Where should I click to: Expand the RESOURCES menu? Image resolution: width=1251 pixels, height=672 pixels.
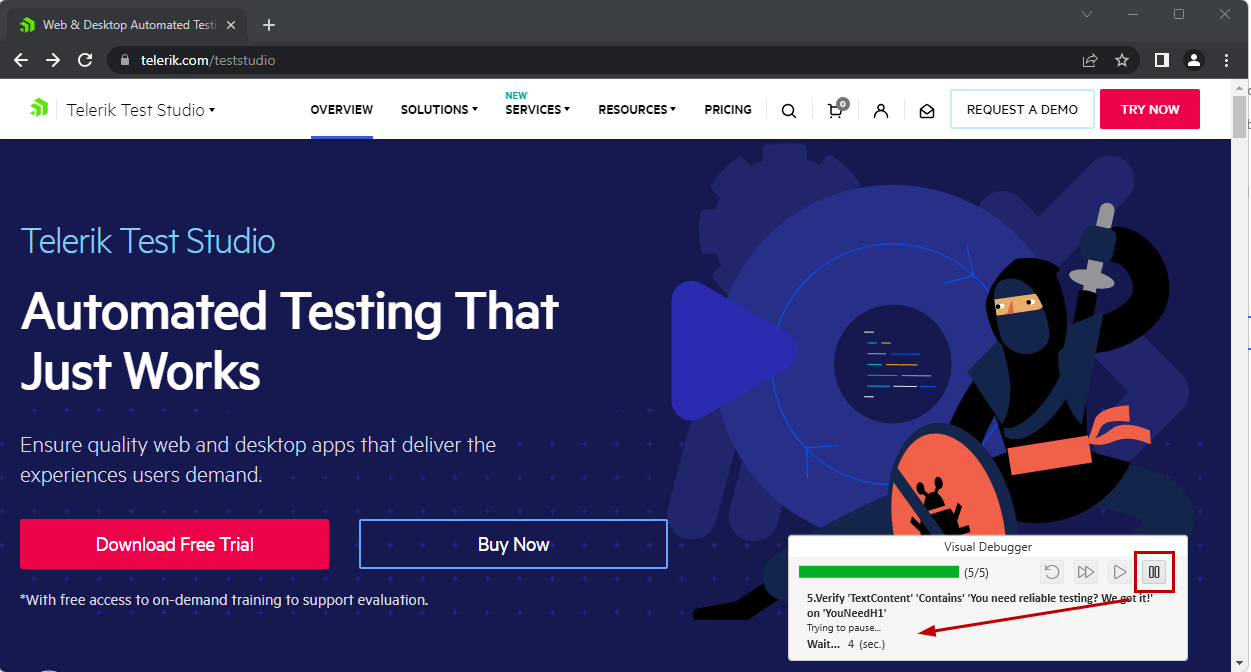click(x=637, y=110)
